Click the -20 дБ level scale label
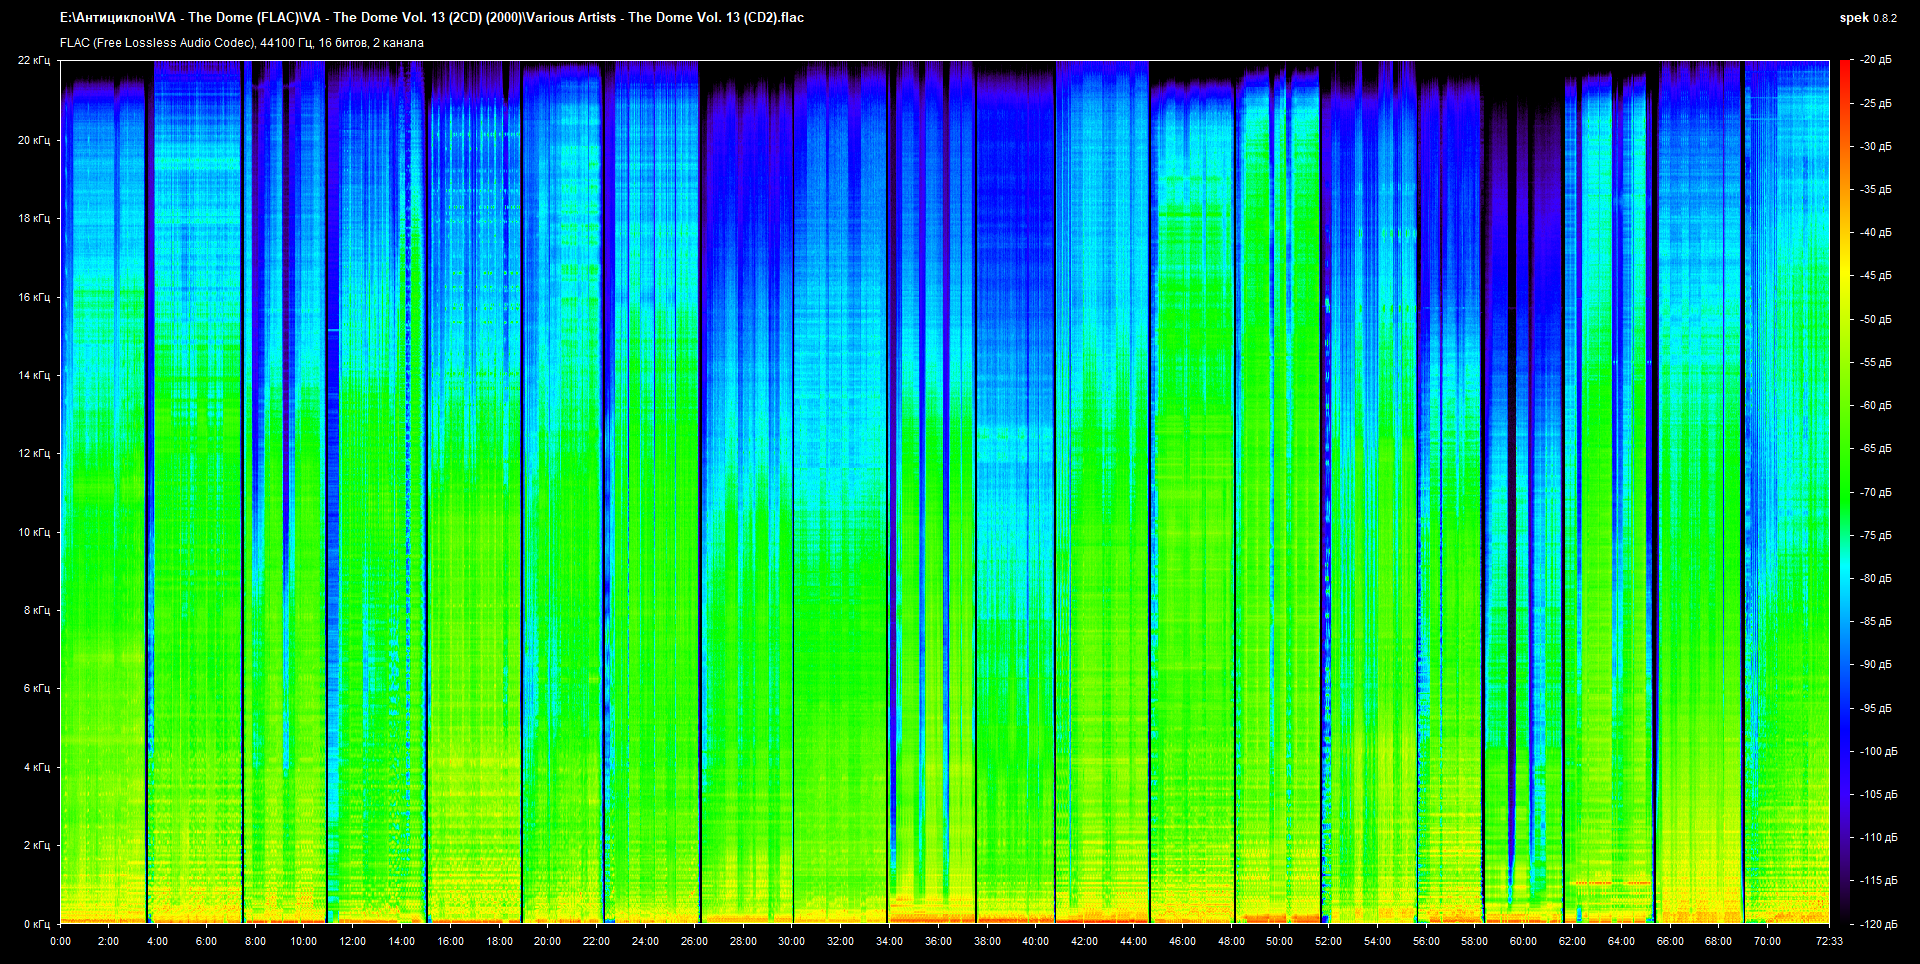Viewport: 1920px width, 964px height. pos(1875,60)
